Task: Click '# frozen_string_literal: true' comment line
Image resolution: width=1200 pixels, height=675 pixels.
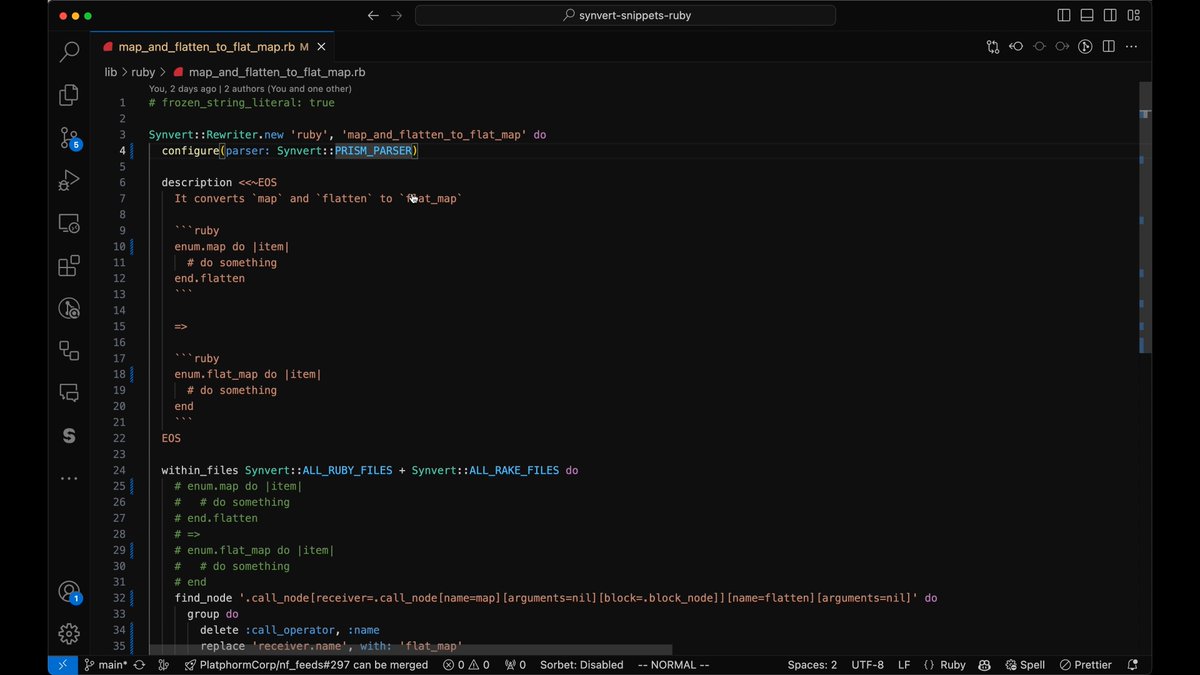Action: click(242, 103)
